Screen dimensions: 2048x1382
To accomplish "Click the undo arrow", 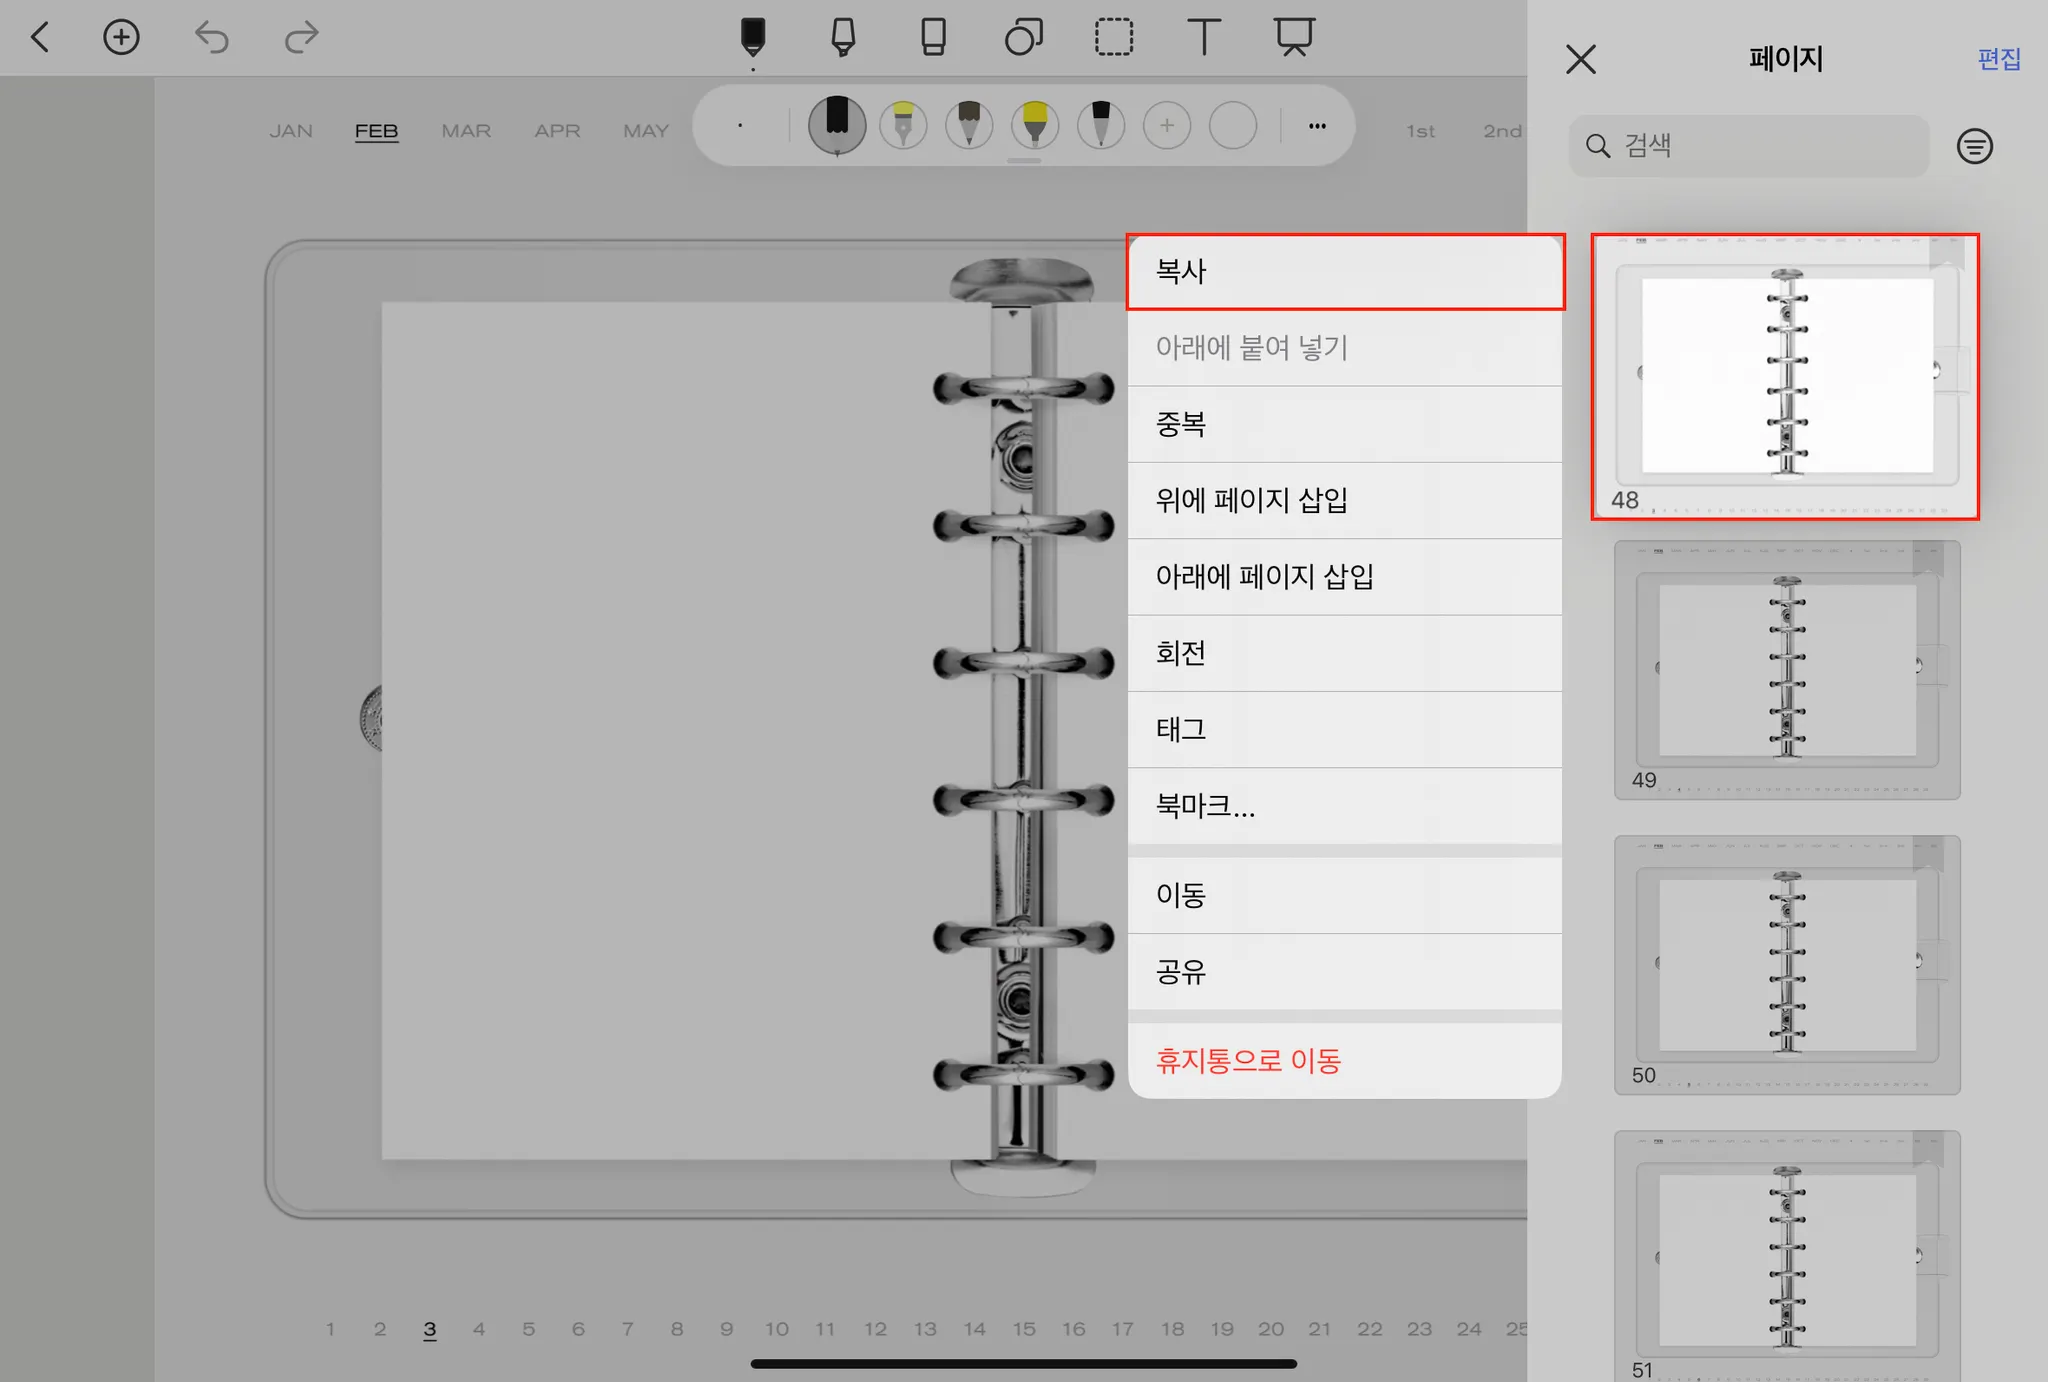I will click(x=211, y=37).
